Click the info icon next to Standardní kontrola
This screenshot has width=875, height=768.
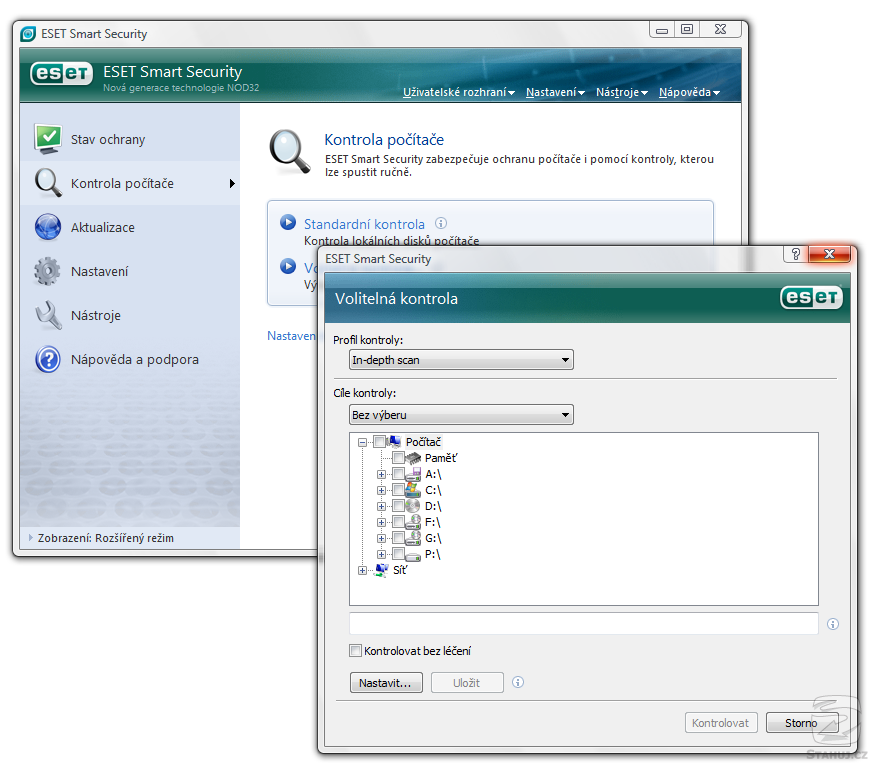coord(441,223)
